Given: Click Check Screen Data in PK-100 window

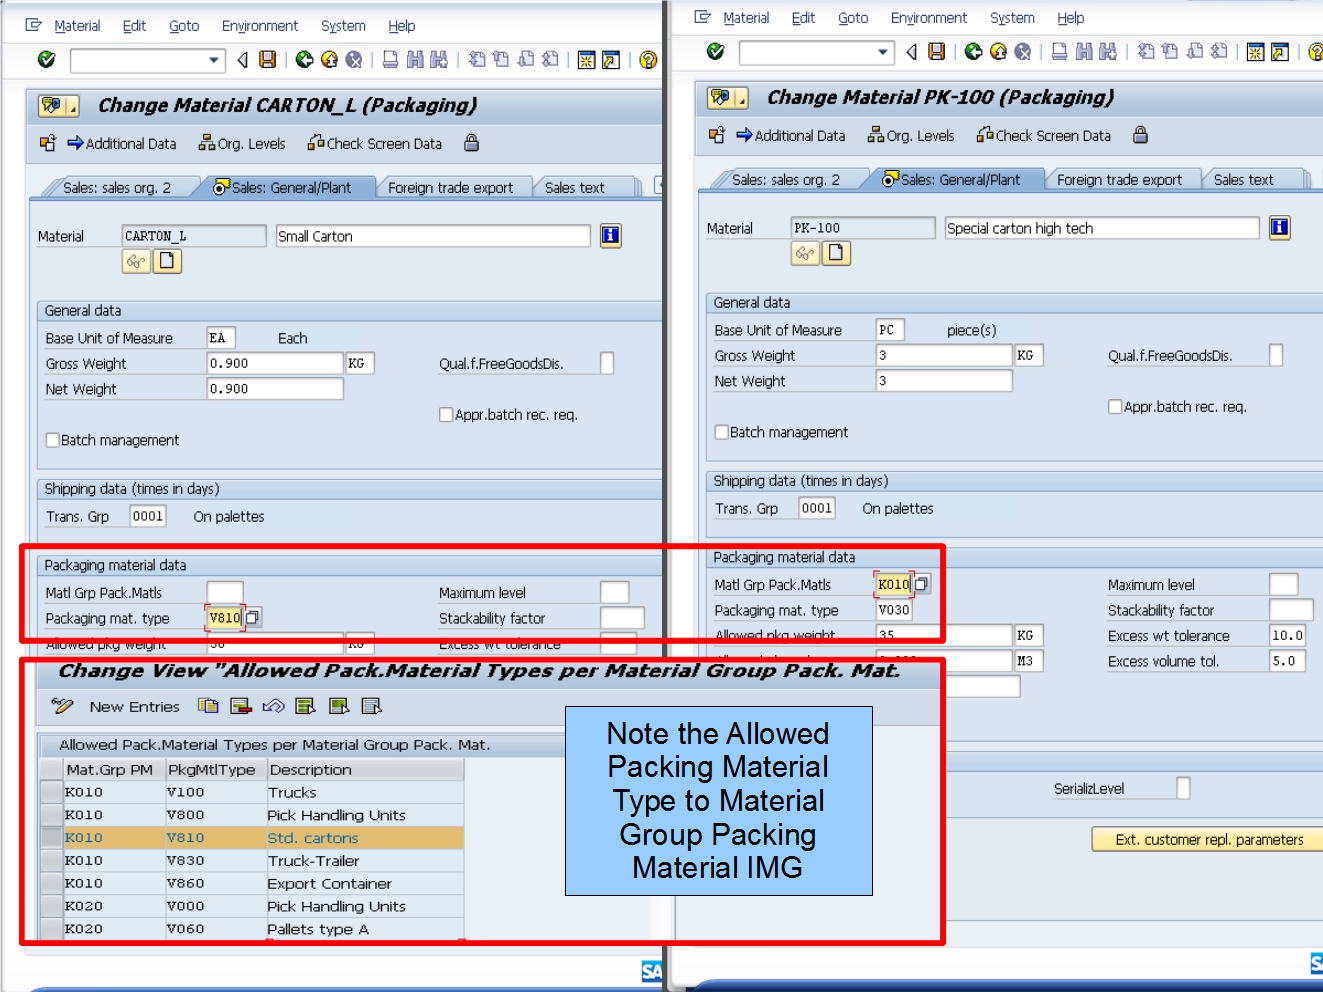Looking at the screenshot, I should point(1044,136).
